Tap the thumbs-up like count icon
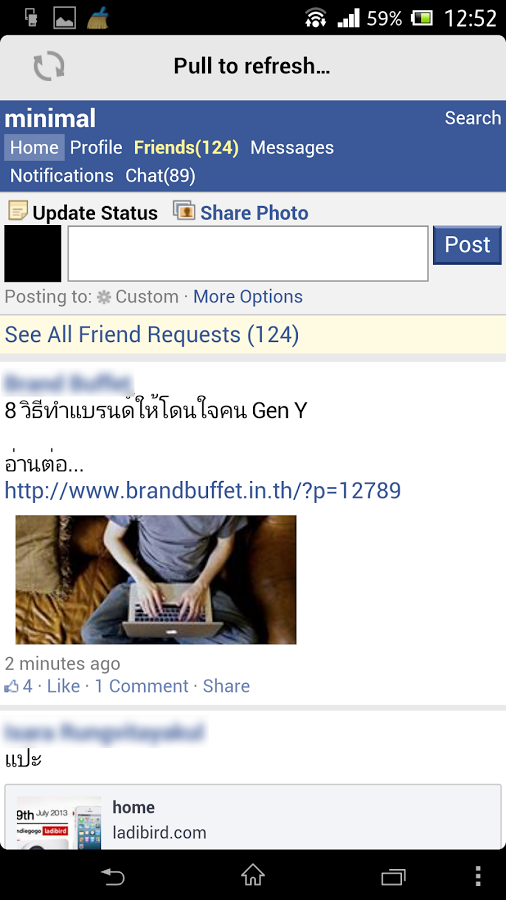The height and width of the screenshot is (900, 506). [x=11, y=686]
